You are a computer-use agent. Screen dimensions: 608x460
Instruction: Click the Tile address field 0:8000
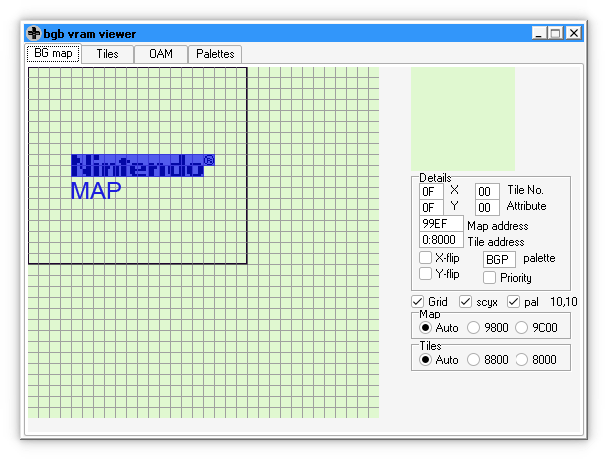441,240
